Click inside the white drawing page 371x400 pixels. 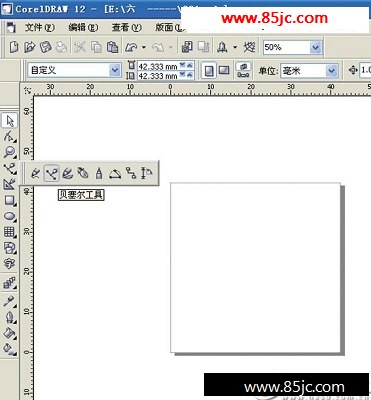tap(255, 268)
